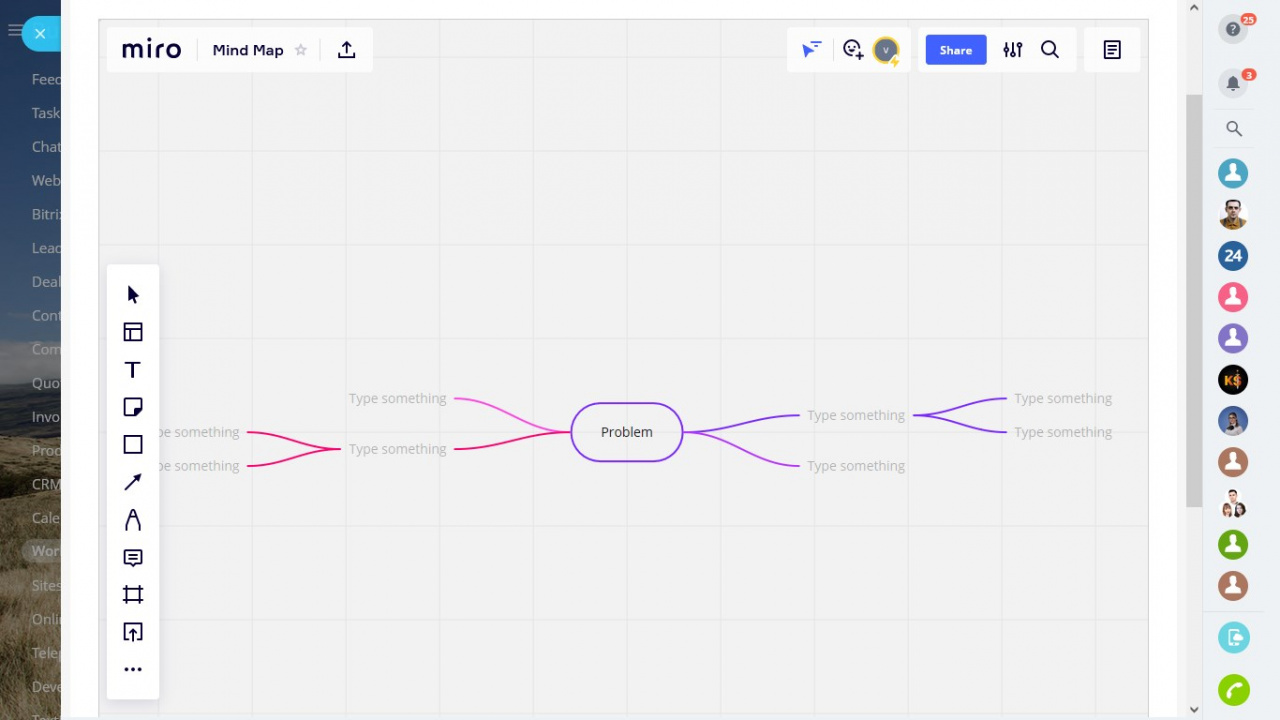The width and height of the screenshot is (1280, 720).
Task: Open the templates tool in toolbar
Action: 133,332
